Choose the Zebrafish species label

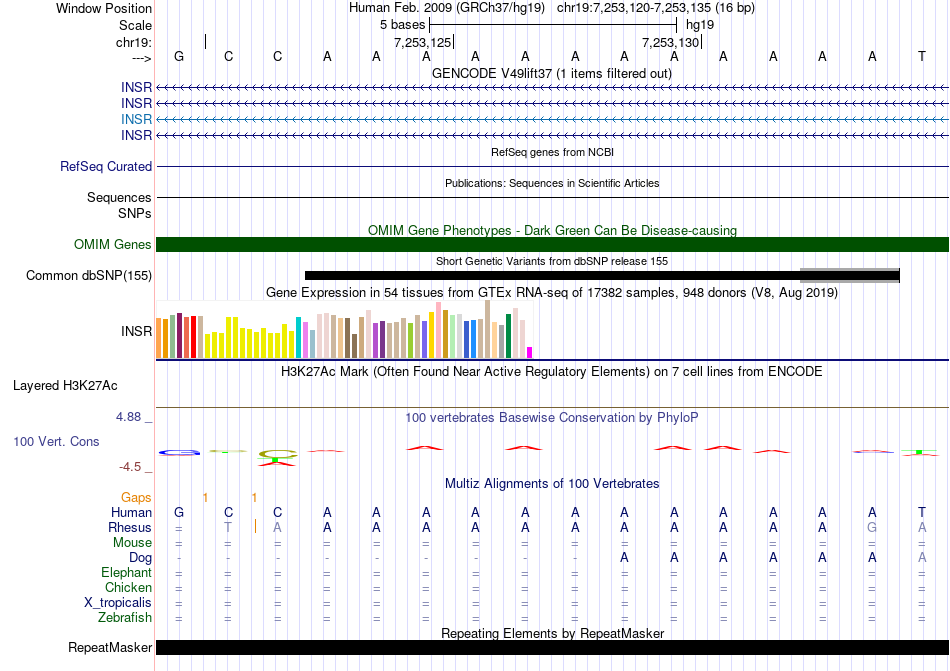125,618
